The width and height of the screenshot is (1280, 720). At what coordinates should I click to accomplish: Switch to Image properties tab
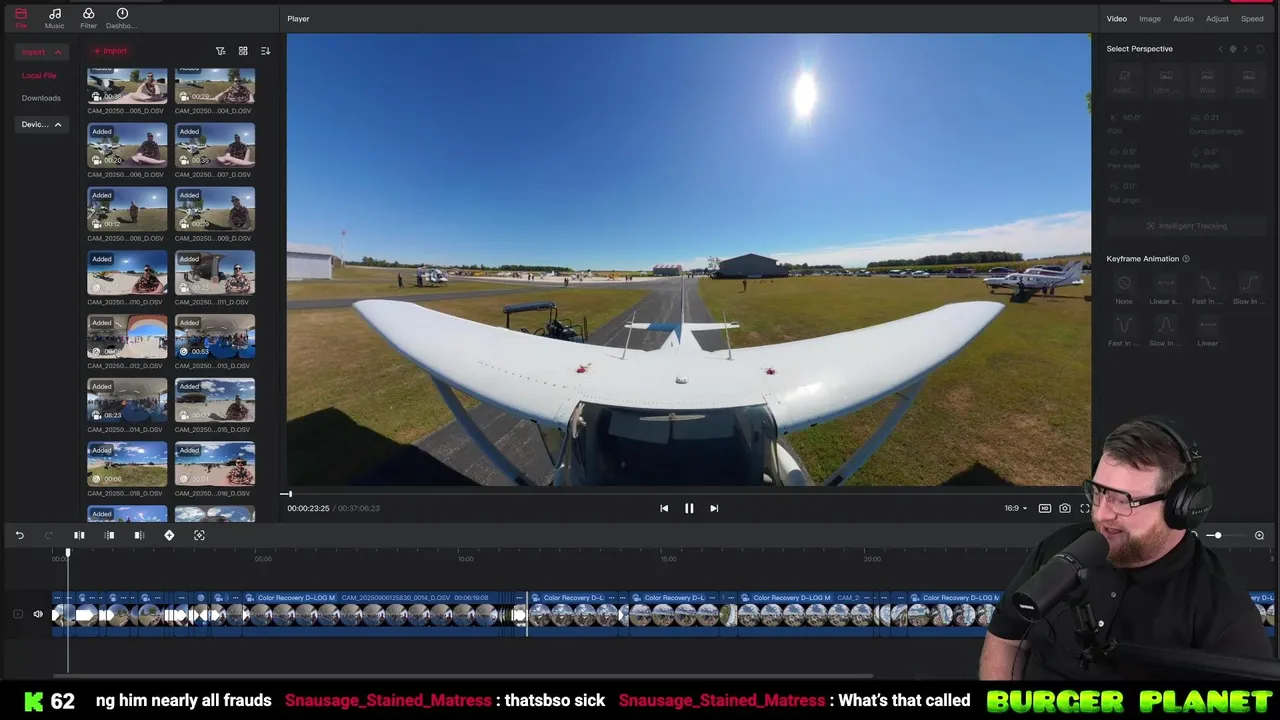pos(1150,19)
